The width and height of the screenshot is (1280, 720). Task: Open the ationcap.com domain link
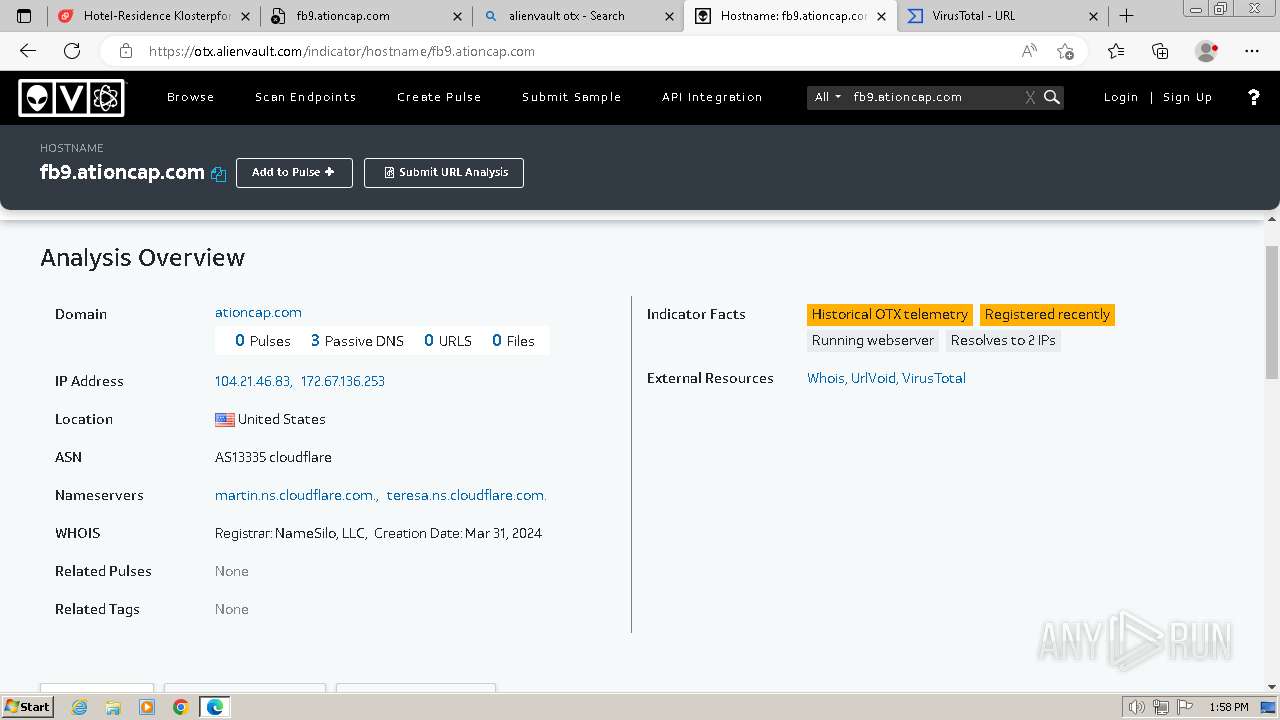258,312
